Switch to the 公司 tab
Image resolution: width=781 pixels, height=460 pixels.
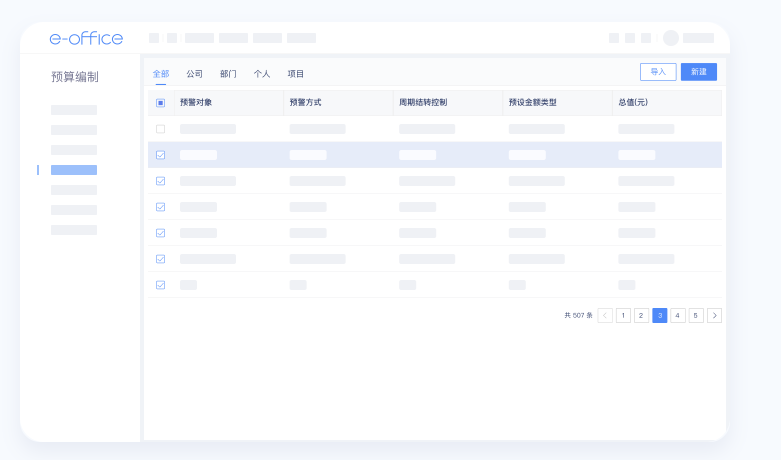pos(194,74)
